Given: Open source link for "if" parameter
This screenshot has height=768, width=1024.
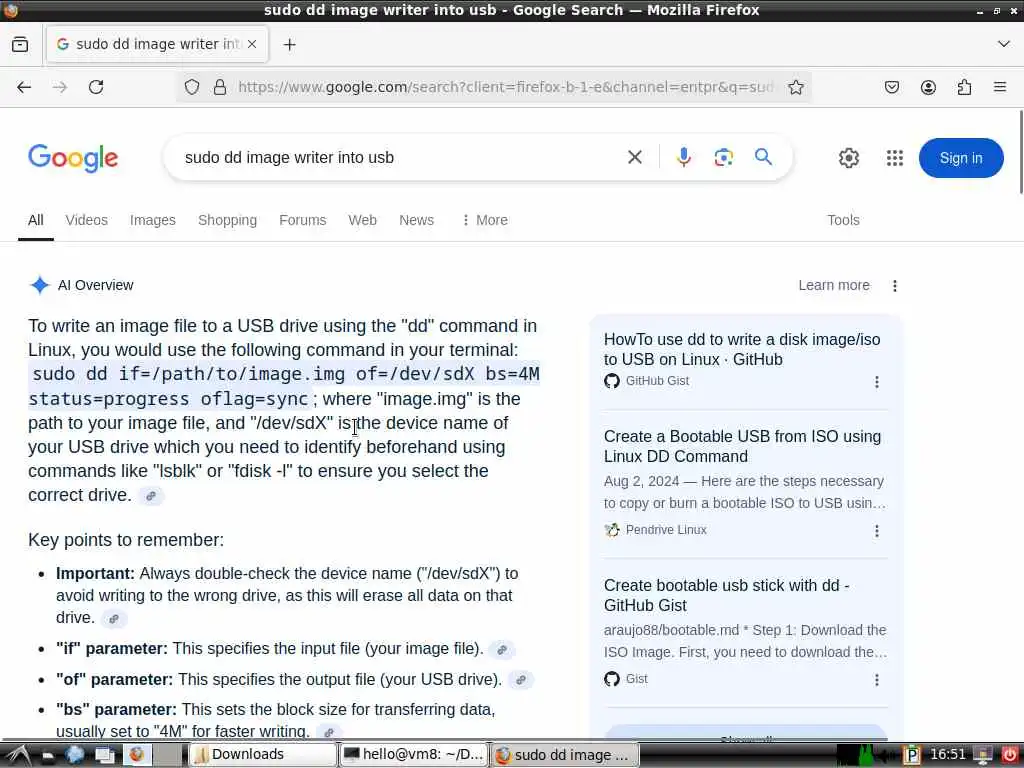Looking at the screenshot, I should click(502, 650).
